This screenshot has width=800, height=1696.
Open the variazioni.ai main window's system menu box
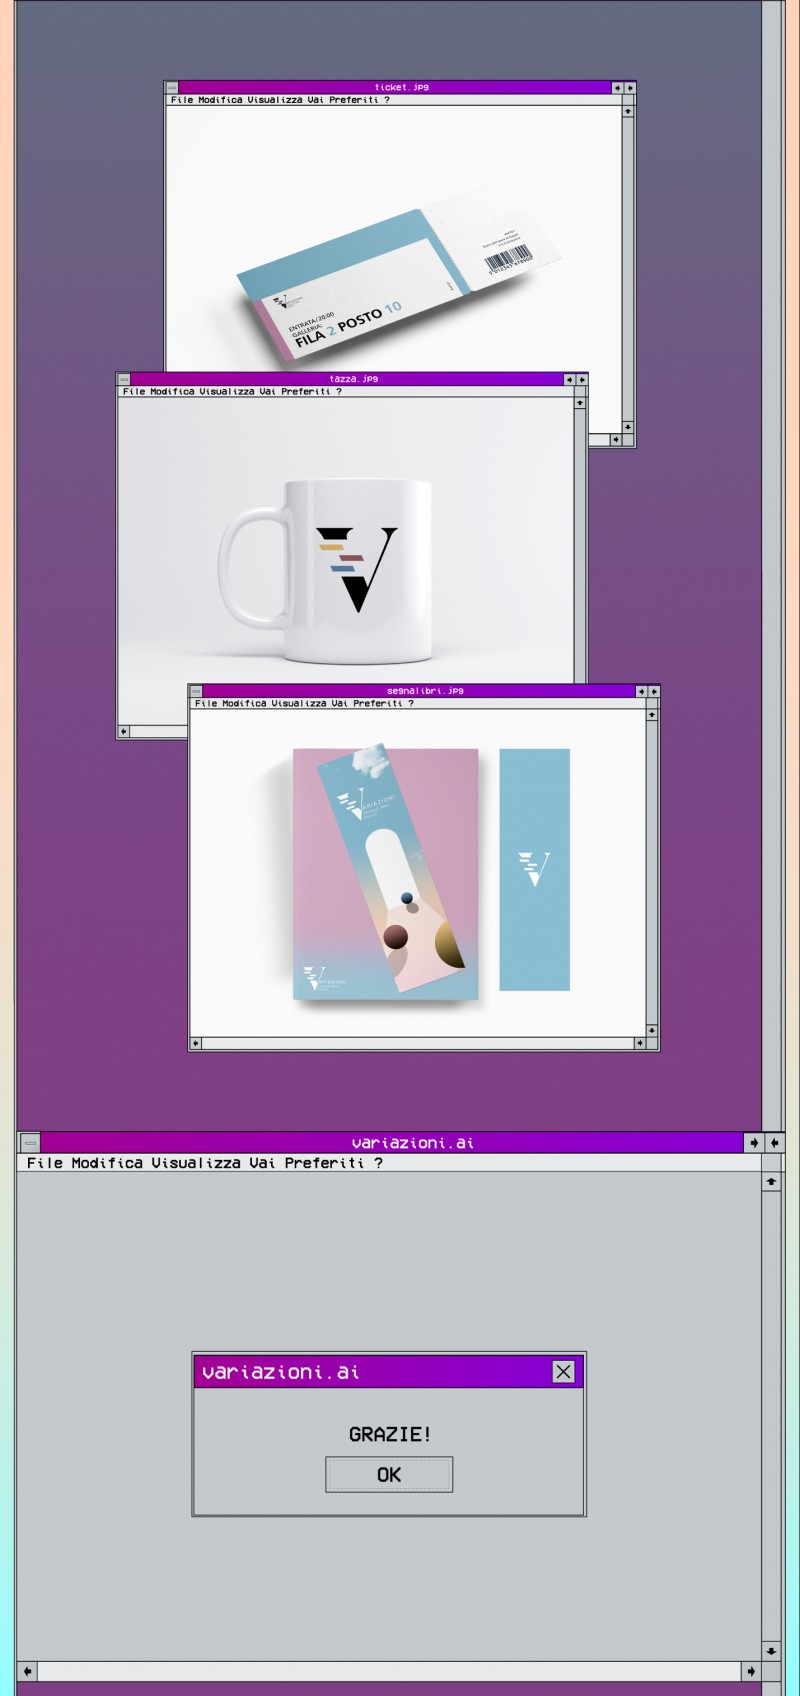[x=30, y=1142]
